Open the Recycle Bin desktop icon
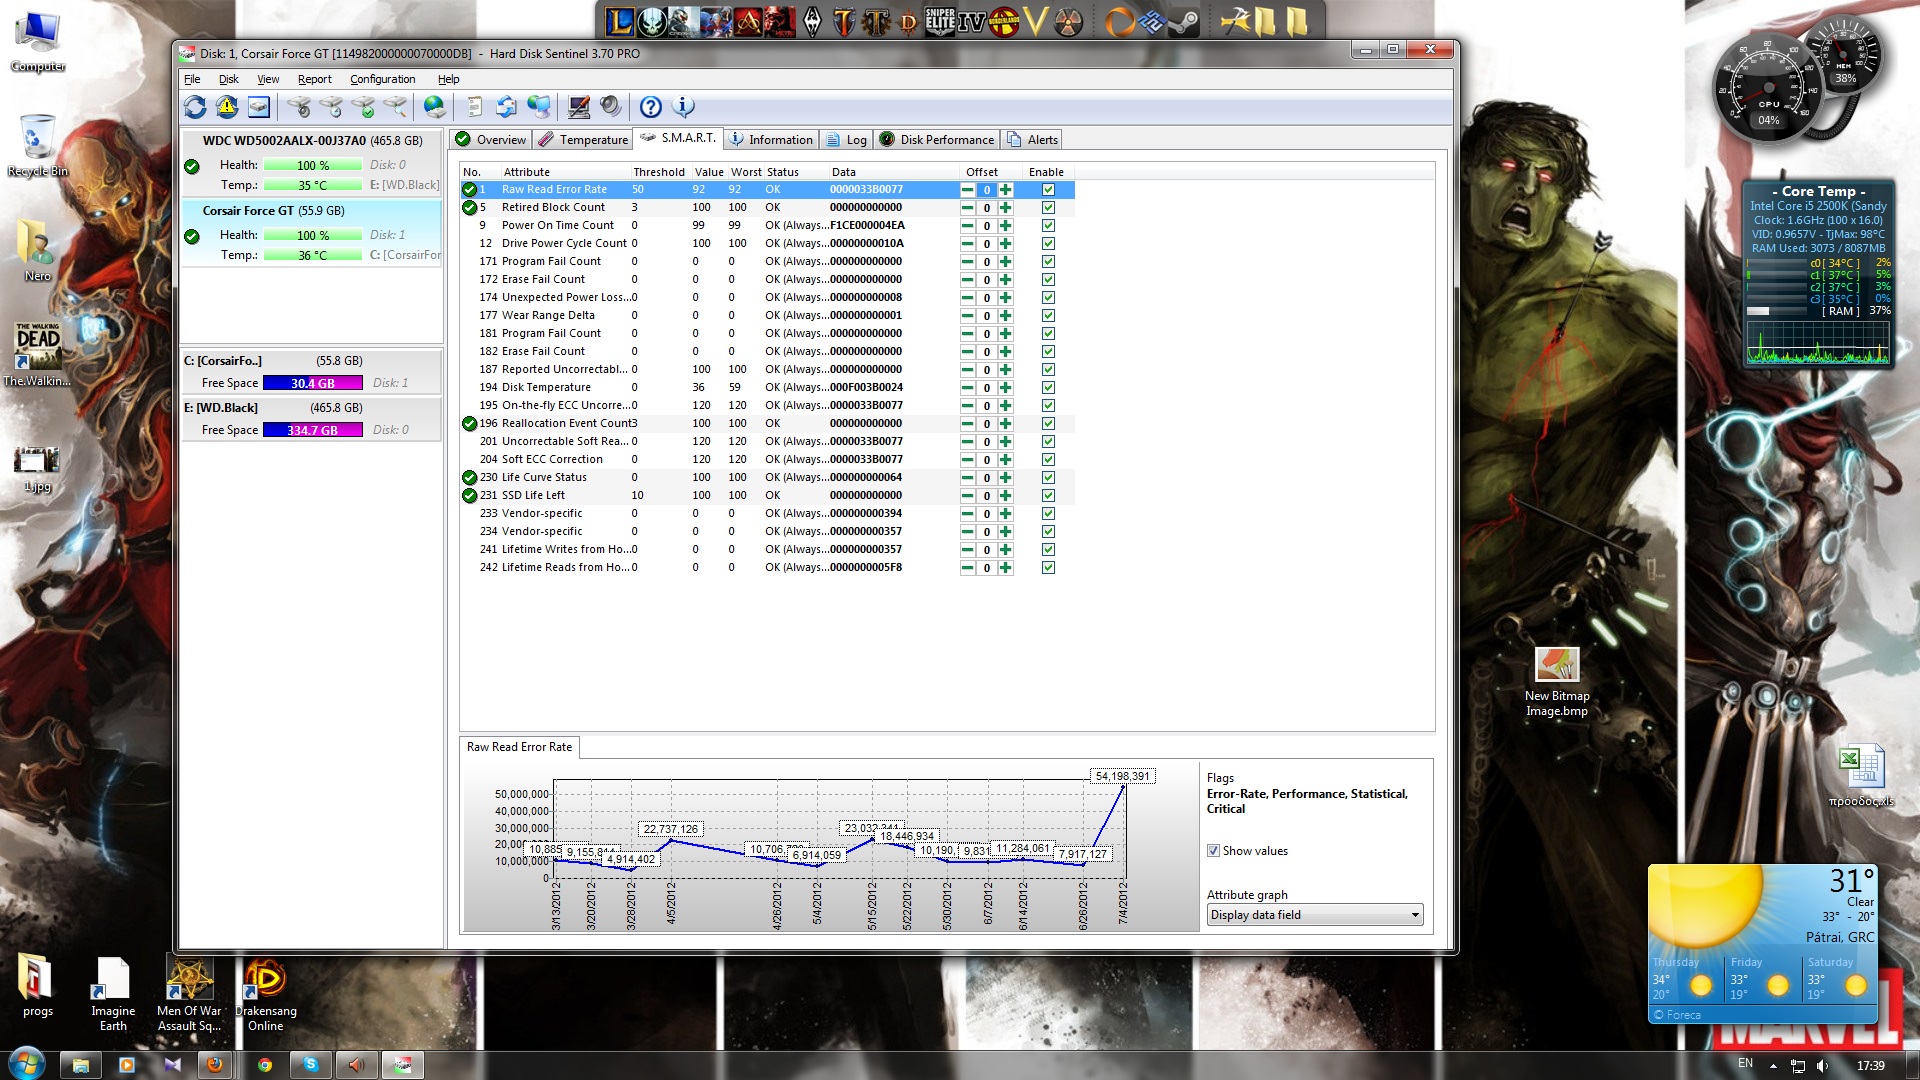 pos(37,146)
